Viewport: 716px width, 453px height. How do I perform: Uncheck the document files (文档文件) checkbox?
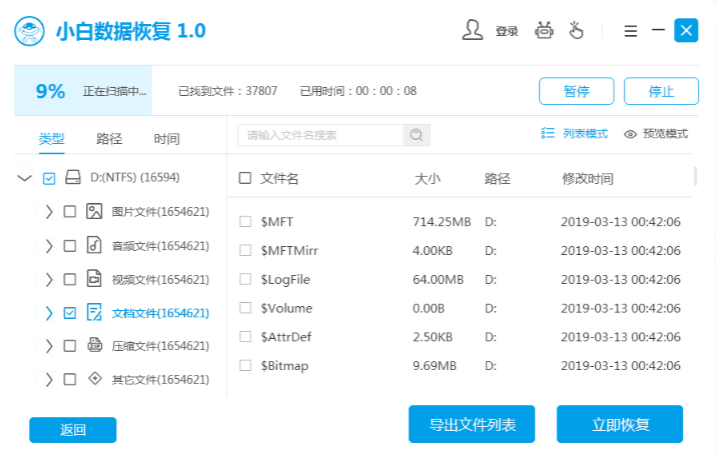69,313
